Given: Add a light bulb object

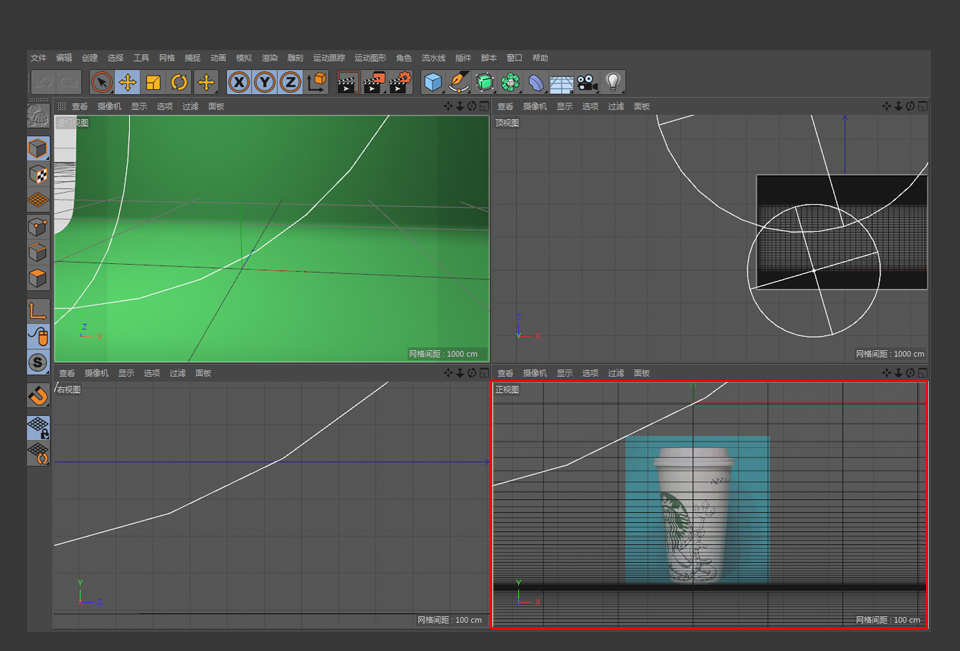Looking at the screenshot, I should [613, 82].
